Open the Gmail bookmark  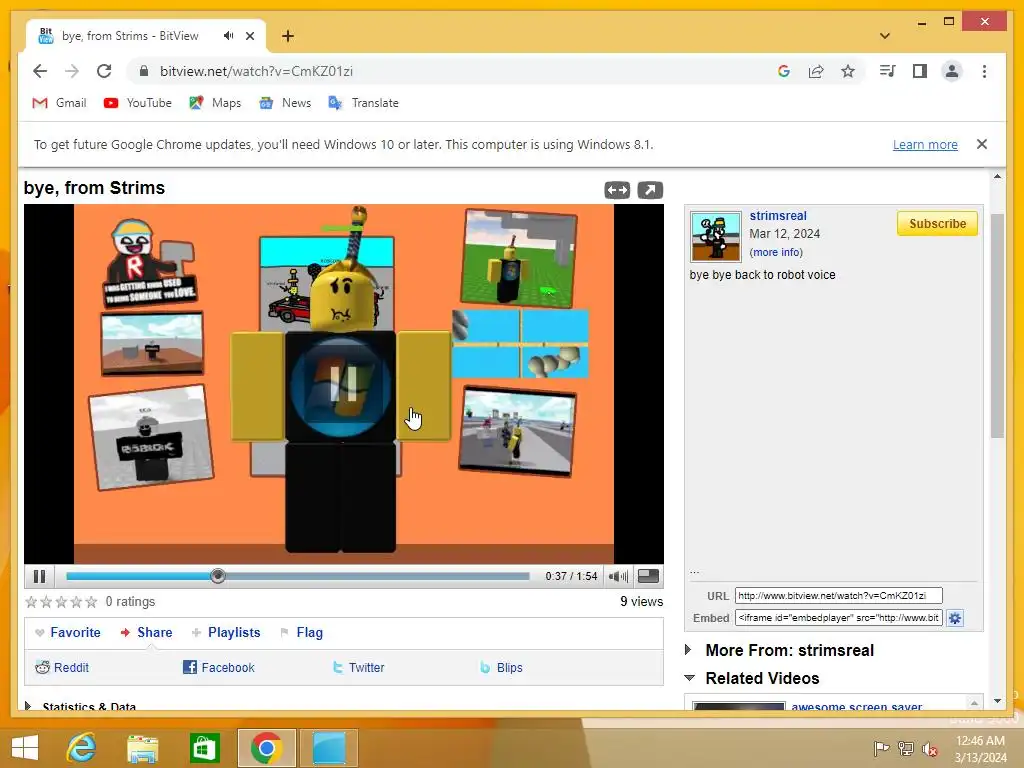[x=59, y=103]
